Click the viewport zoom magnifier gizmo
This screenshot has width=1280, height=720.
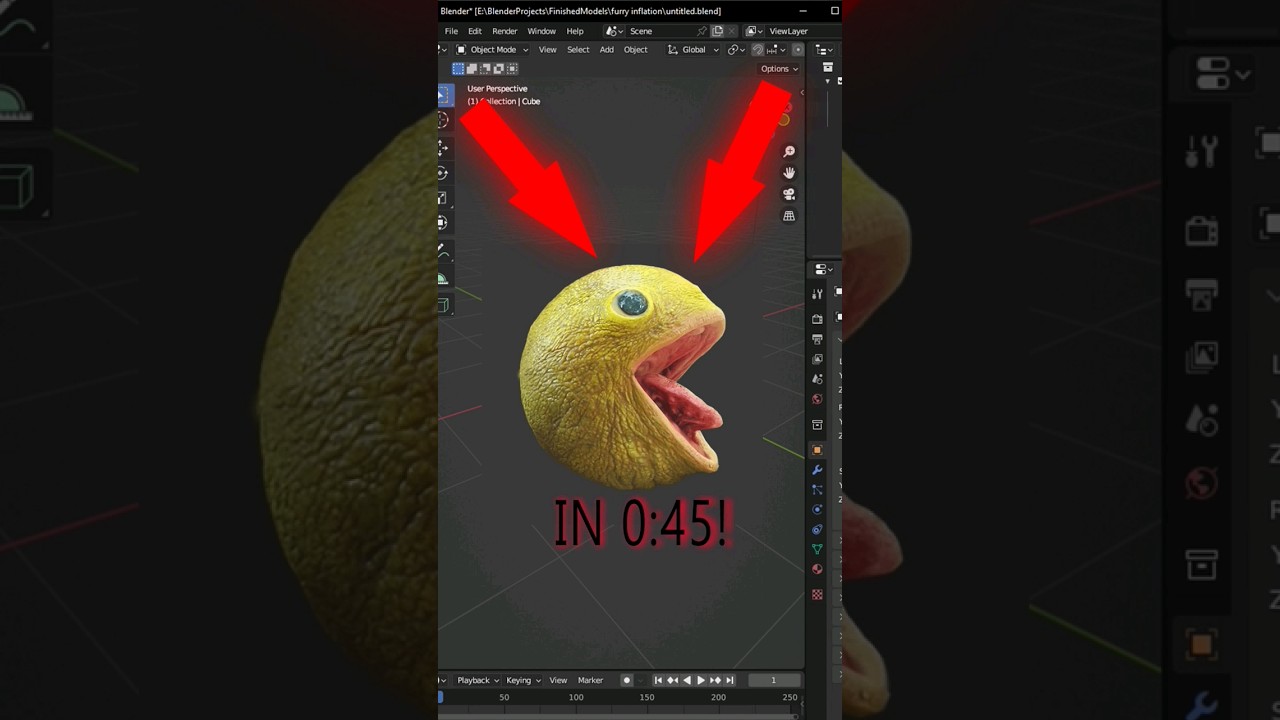coord(789,151)
